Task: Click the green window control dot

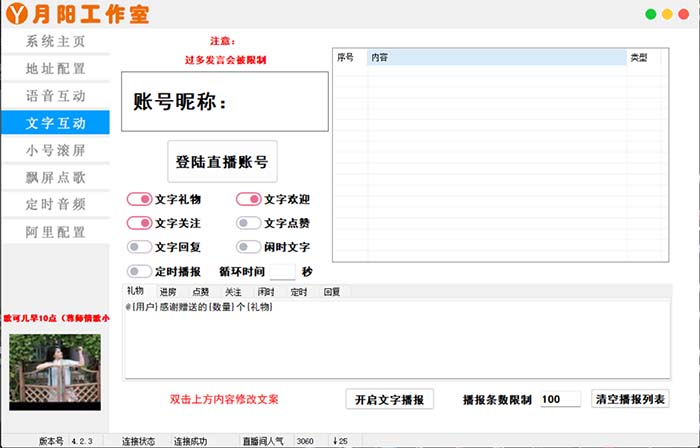Action: [651, 15]
